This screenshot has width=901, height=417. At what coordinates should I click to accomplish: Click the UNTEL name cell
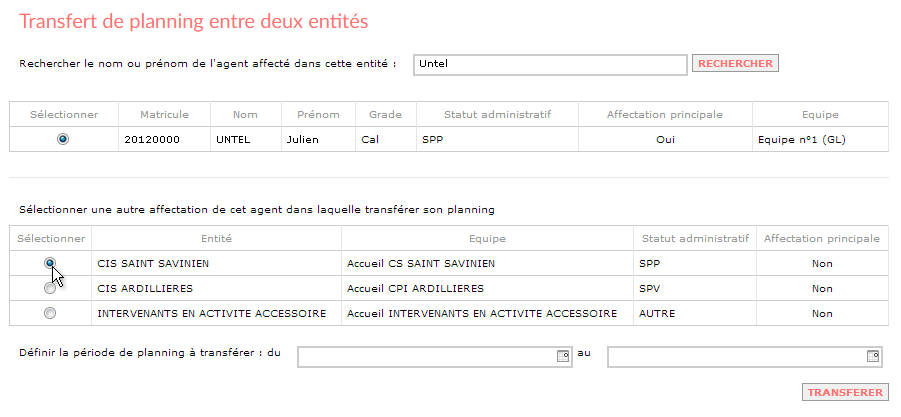point(246,139)
